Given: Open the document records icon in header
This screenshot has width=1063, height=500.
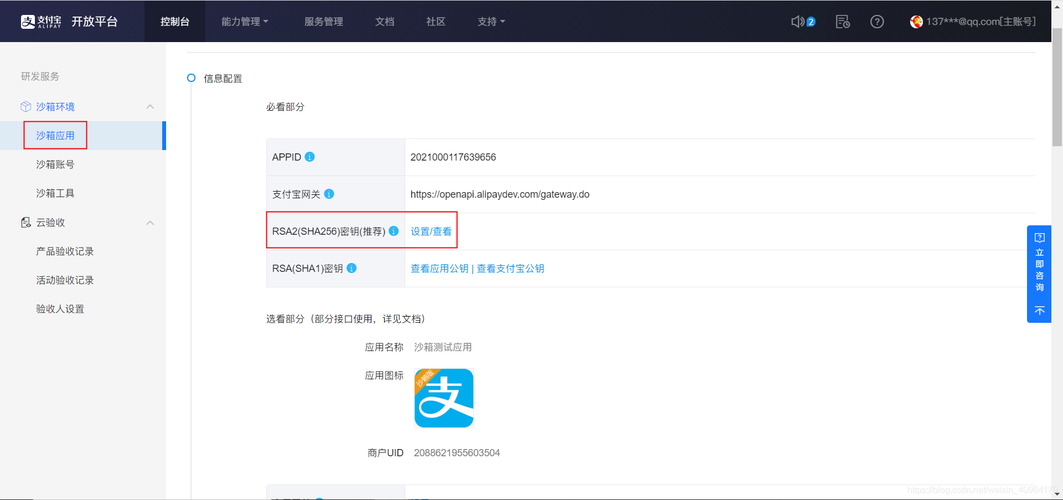Looking at the screenshot, I should pos(843,22).
